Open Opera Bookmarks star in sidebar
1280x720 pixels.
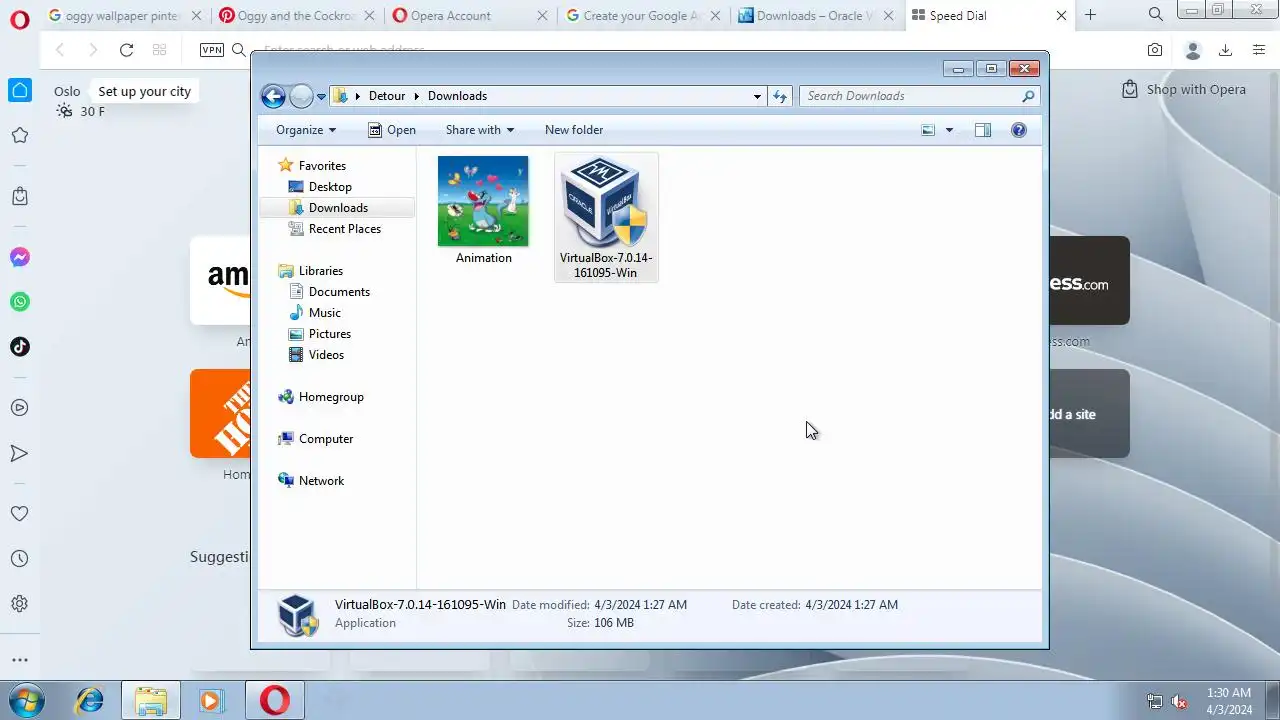tap(19, 135)
